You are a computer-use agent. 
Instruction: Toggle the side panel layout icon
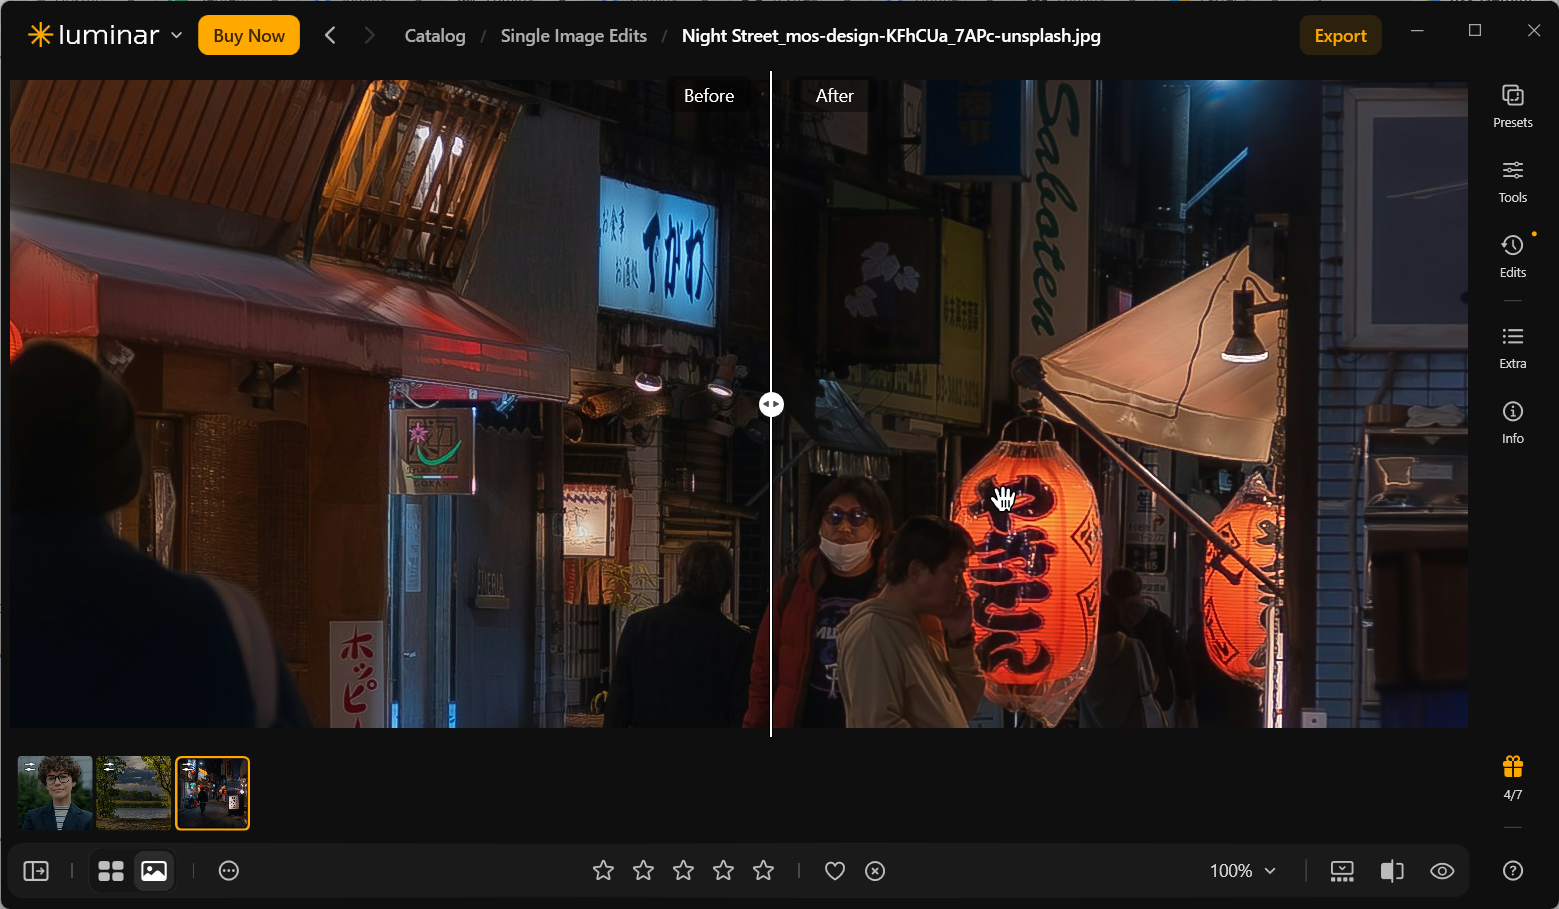(36, 871)
